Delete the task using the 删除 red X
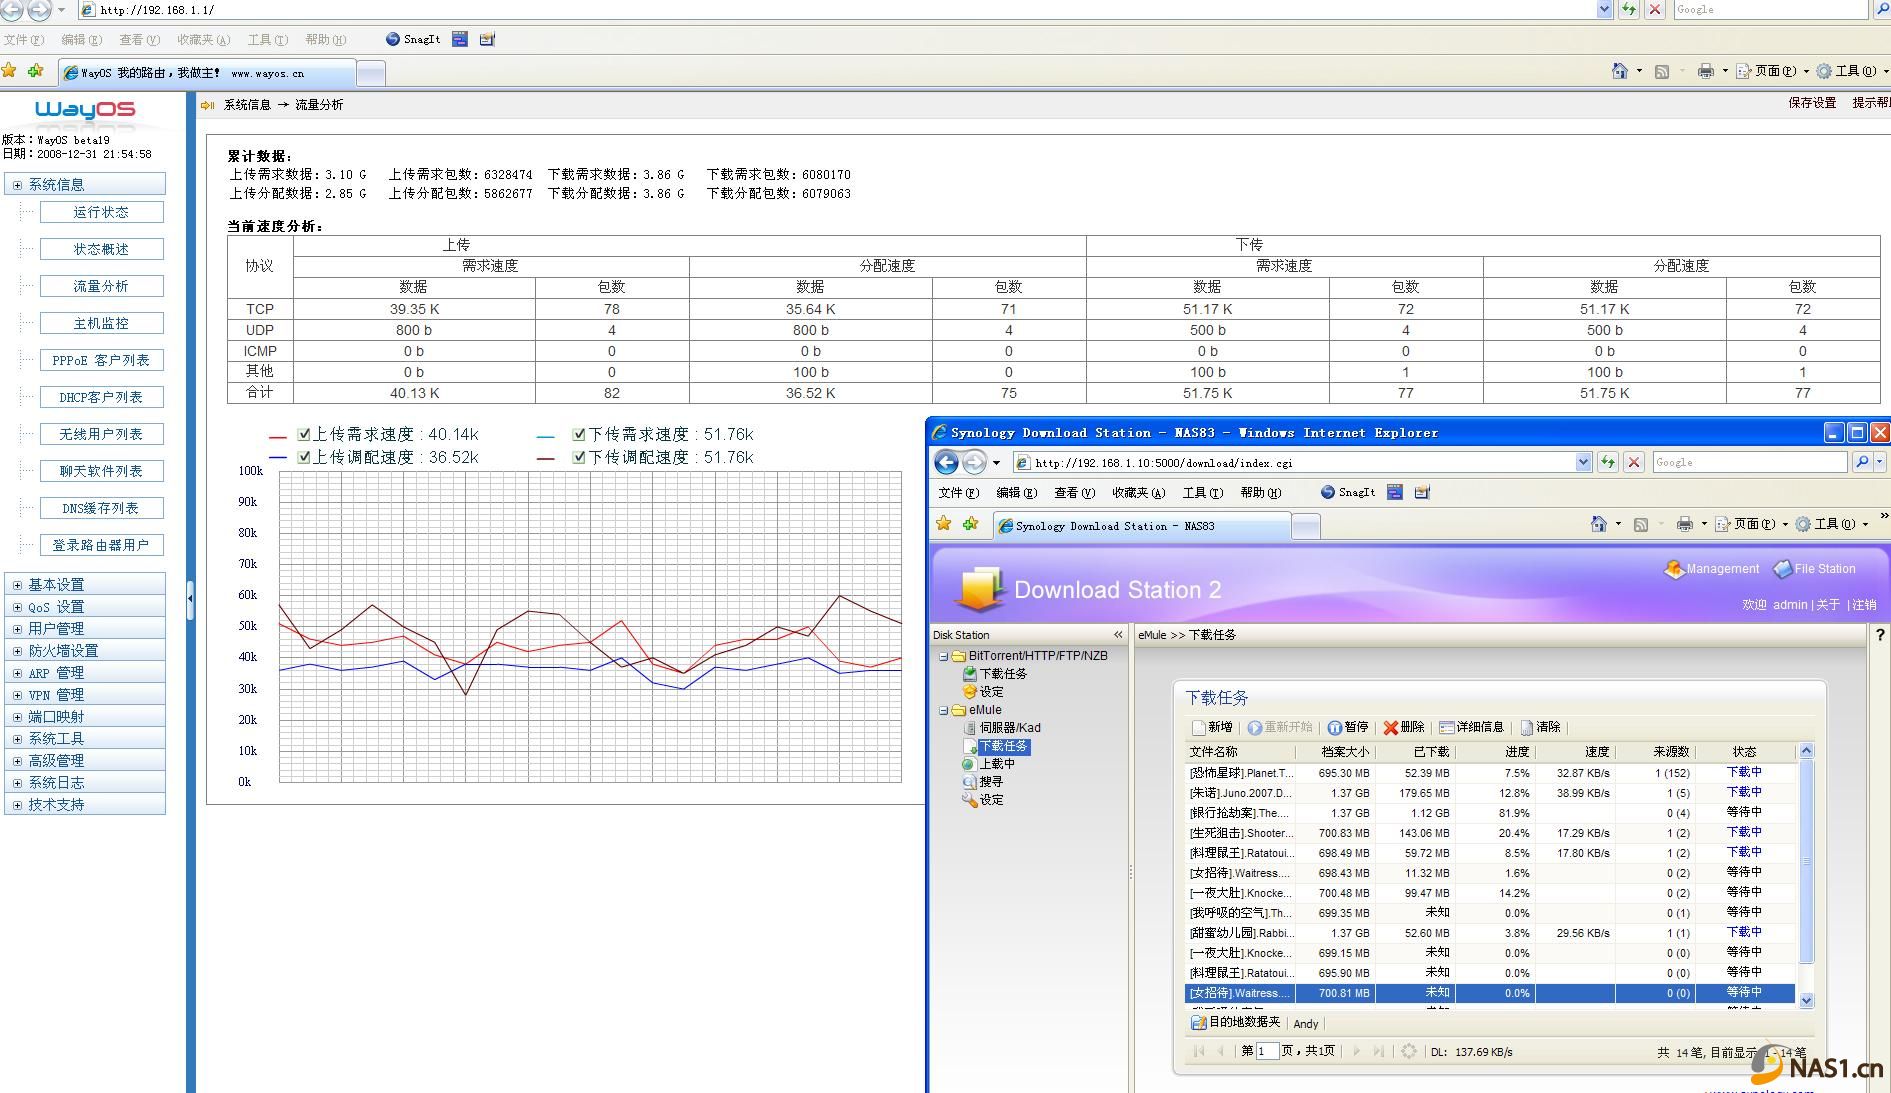 (x=1390, y=727)
